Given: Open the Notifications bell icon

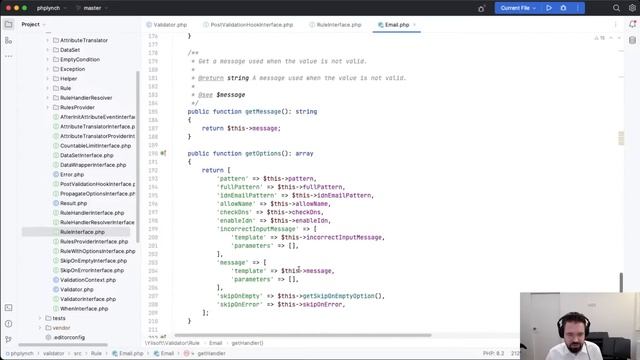Looking at the screenshot, I should pos(632,24).
